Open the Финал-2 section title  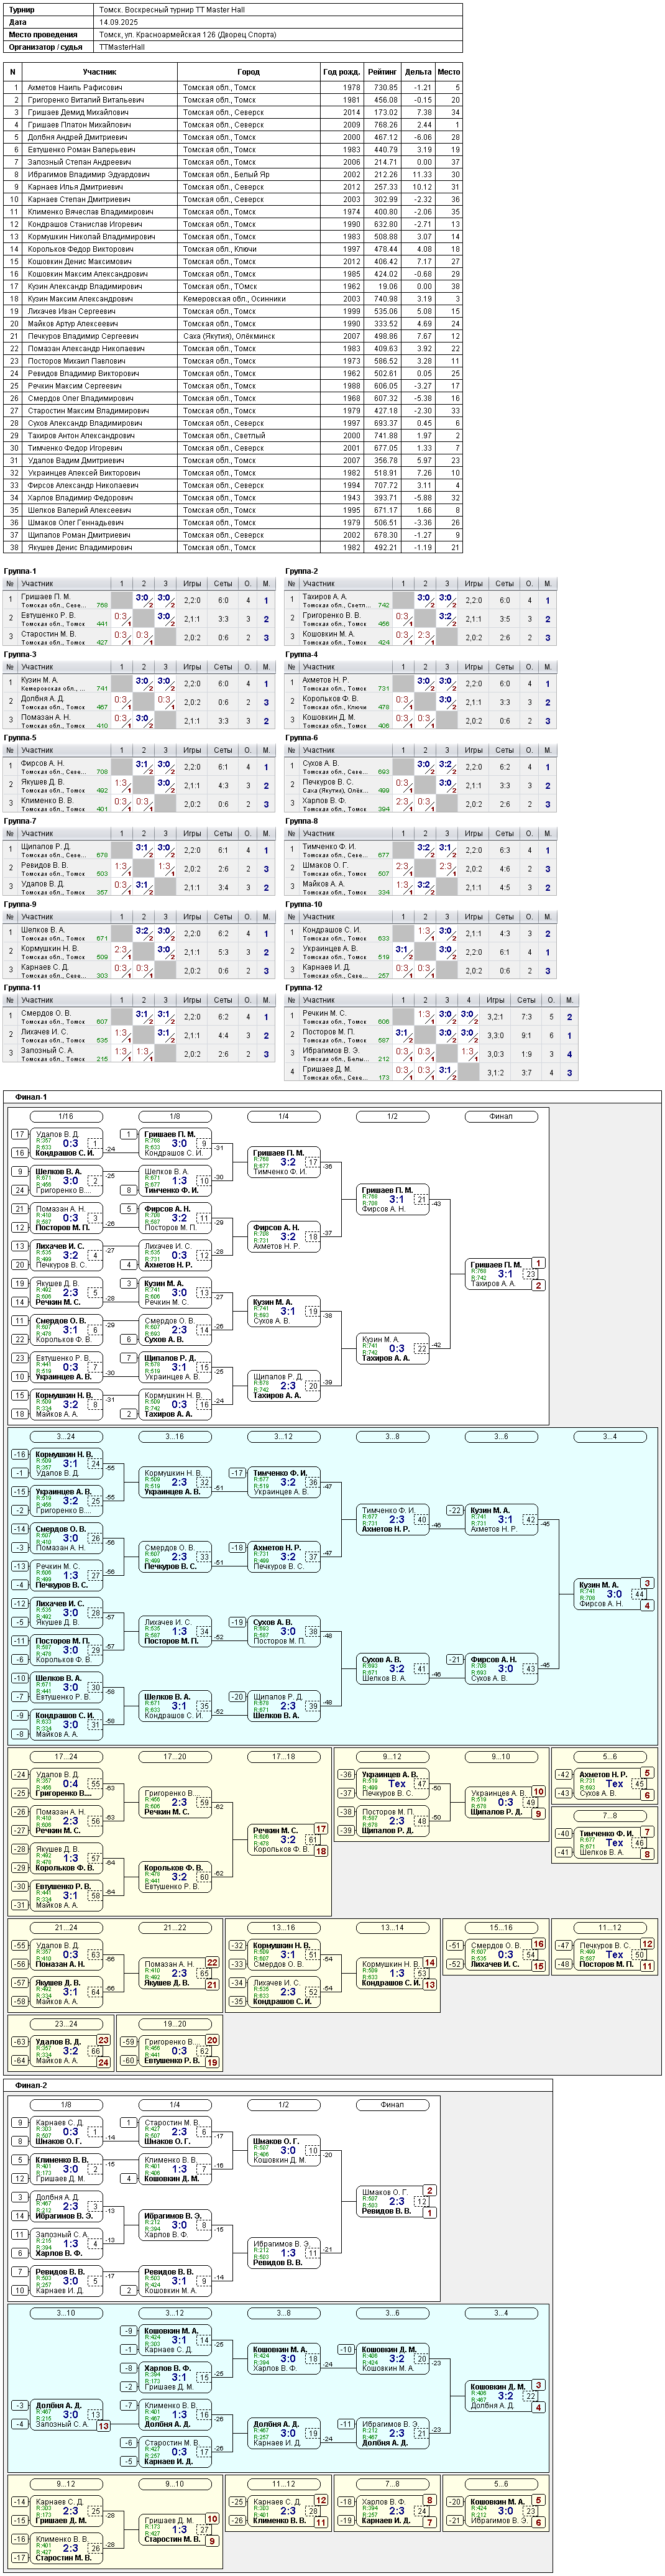[31, 2086]
